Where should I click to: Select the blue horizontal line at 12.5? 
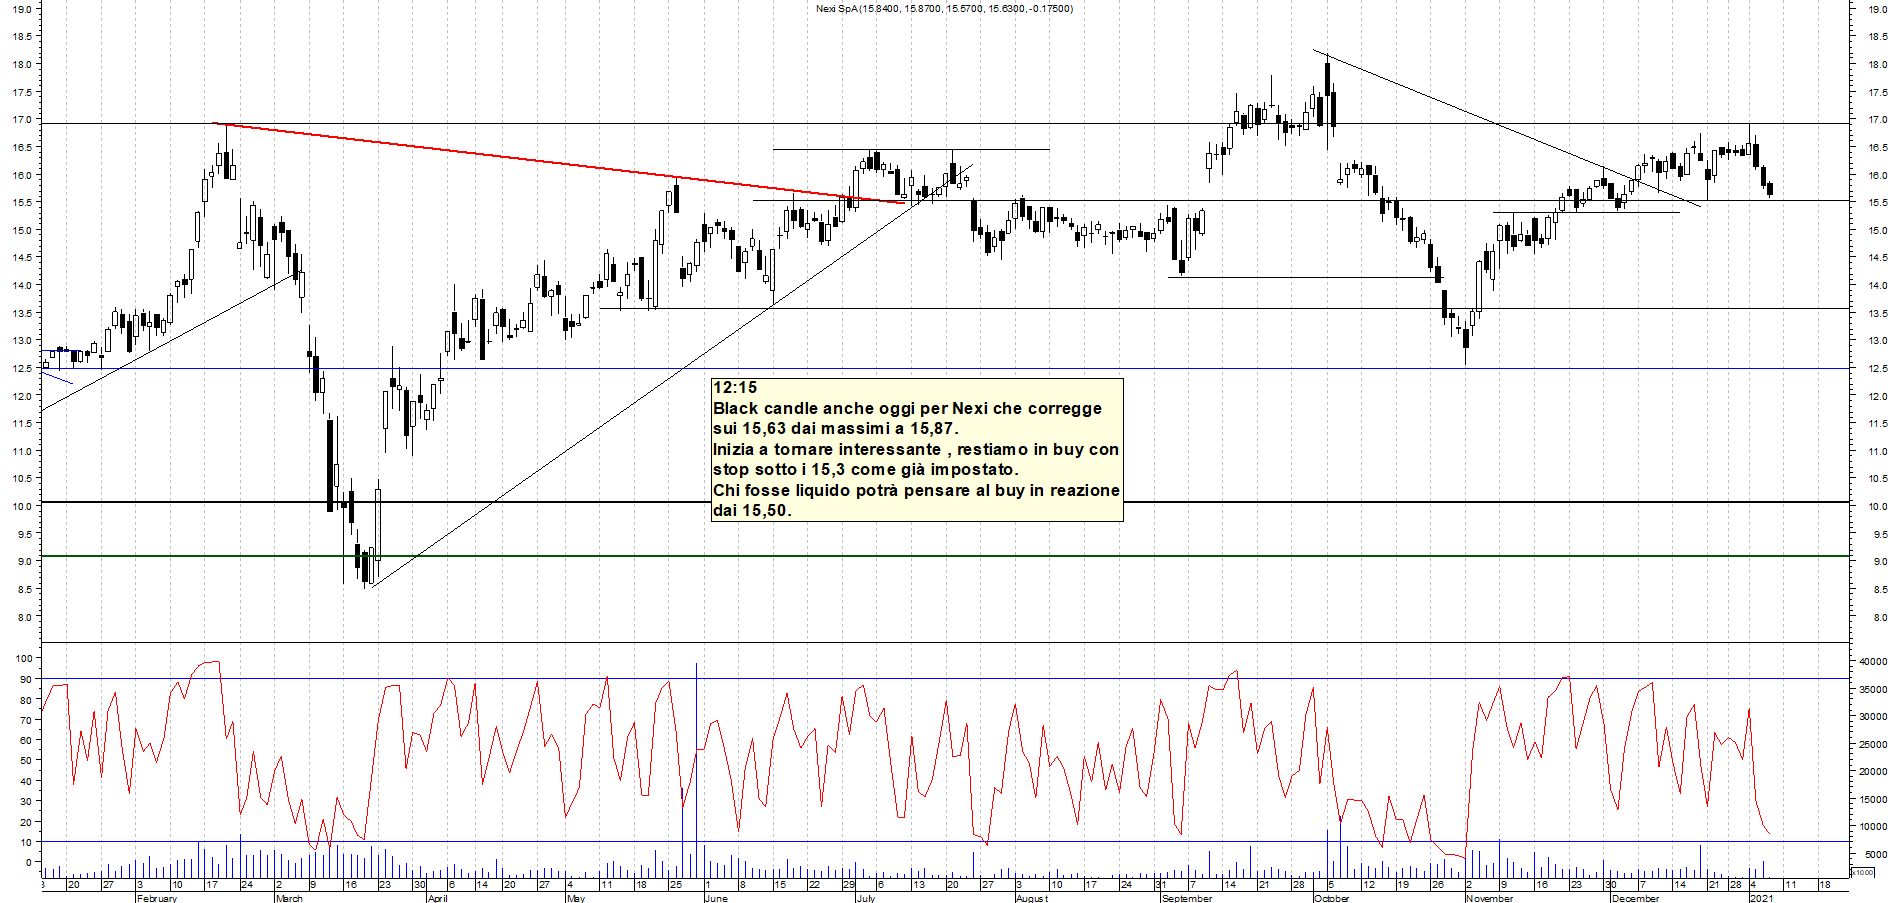click(945, 369)
